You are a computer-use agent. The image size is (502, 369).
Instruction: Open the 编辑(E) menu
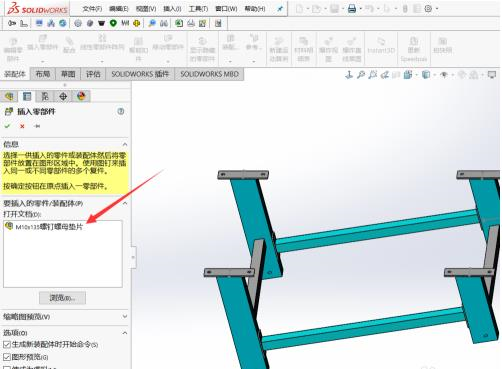[119, 9]
